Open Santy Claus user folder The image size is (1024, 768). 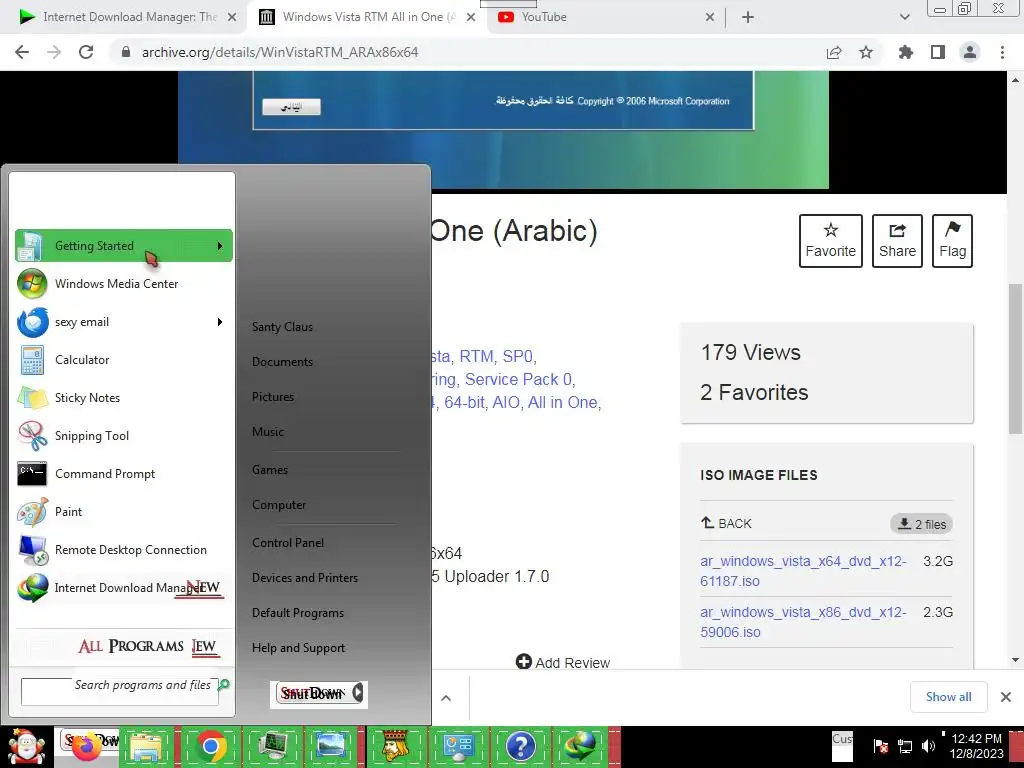(282, 327)
